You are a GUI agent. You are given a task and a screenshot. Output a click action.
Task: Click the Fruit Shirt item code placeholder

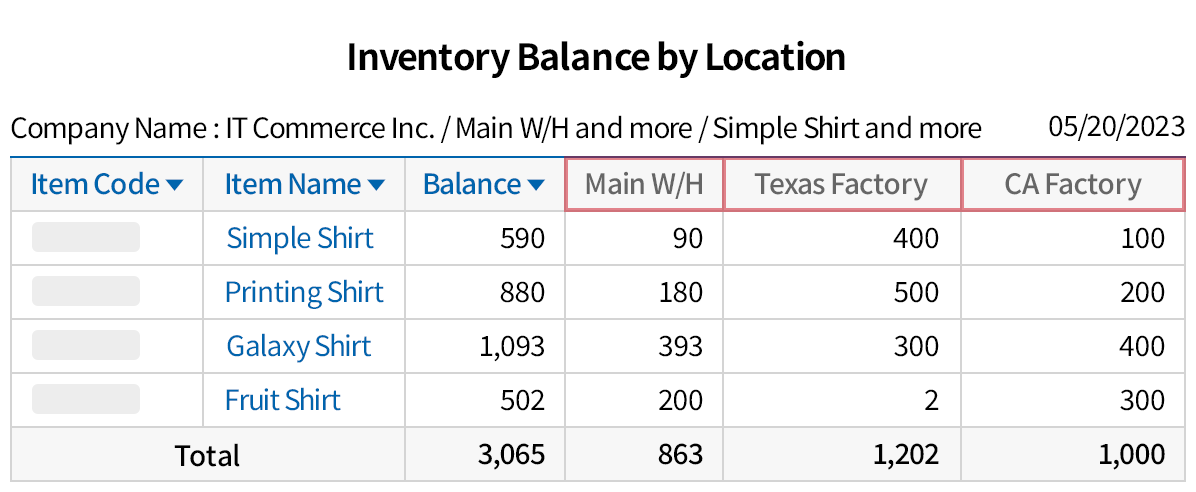pos(86,400)
